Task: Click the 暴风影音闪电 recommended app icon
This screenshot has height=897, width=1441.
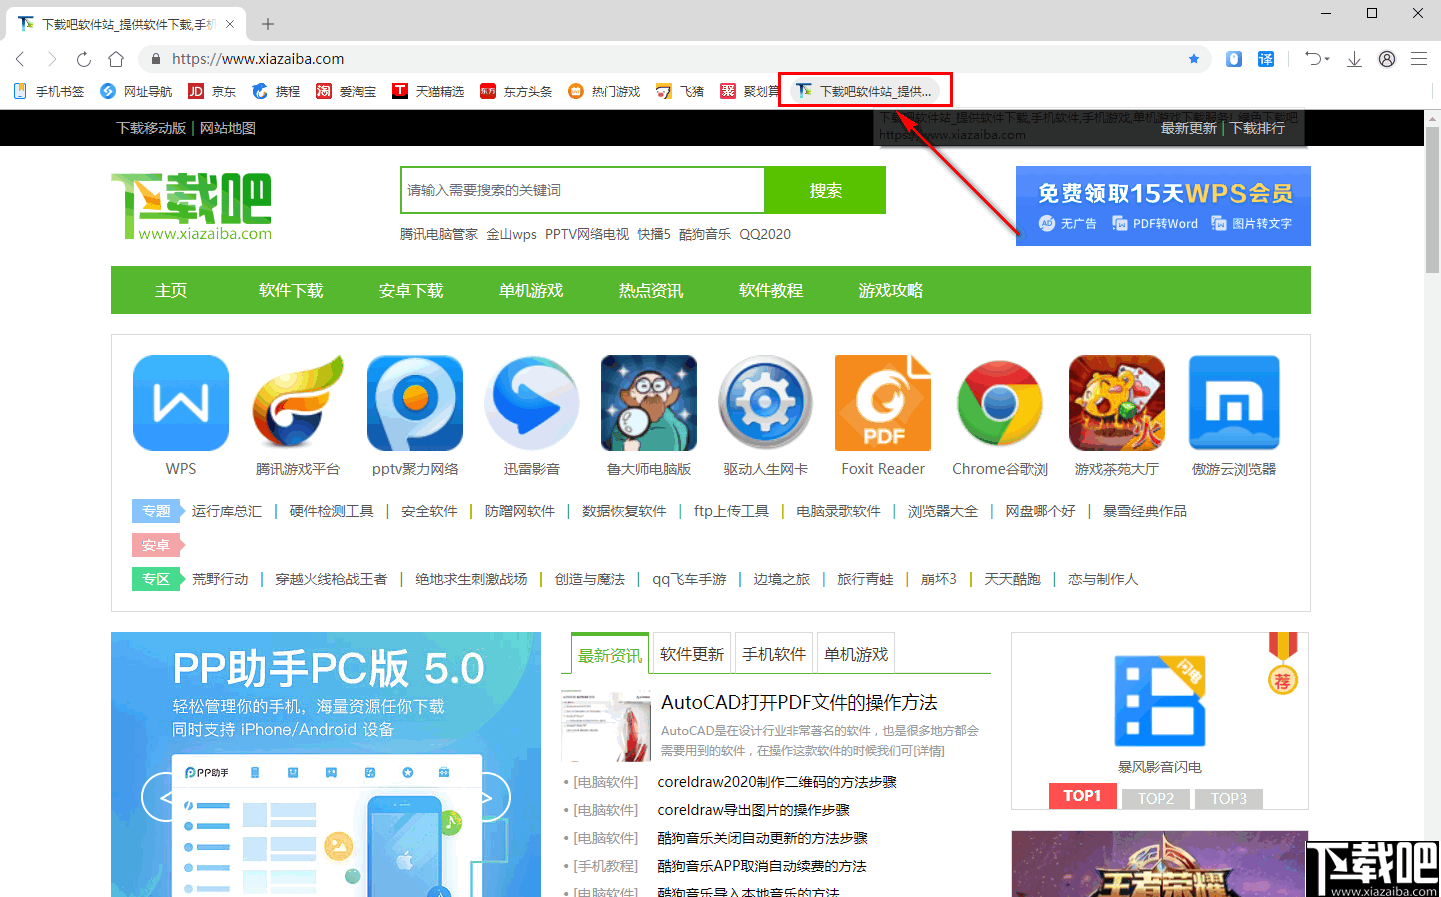Action: [1160, 701]
